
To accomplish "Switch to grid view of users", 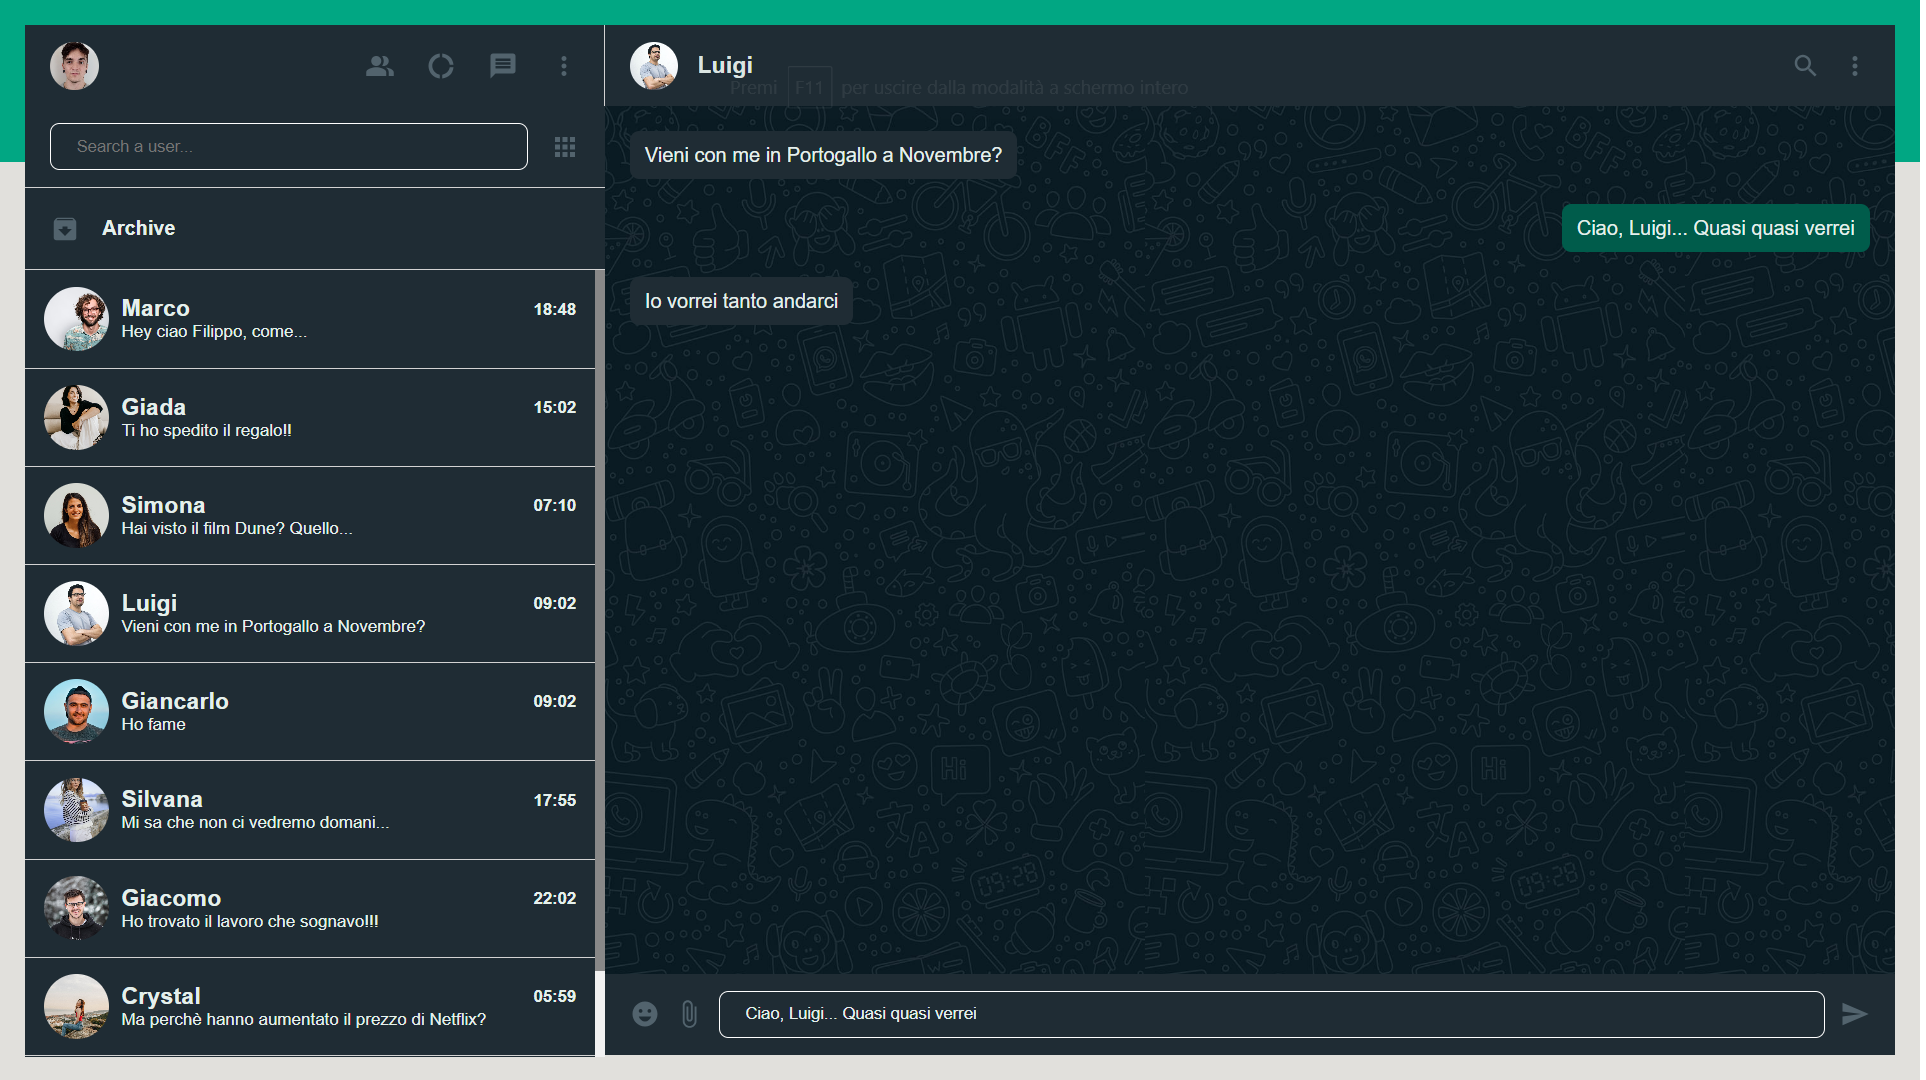I will click(x=565, y=147).
